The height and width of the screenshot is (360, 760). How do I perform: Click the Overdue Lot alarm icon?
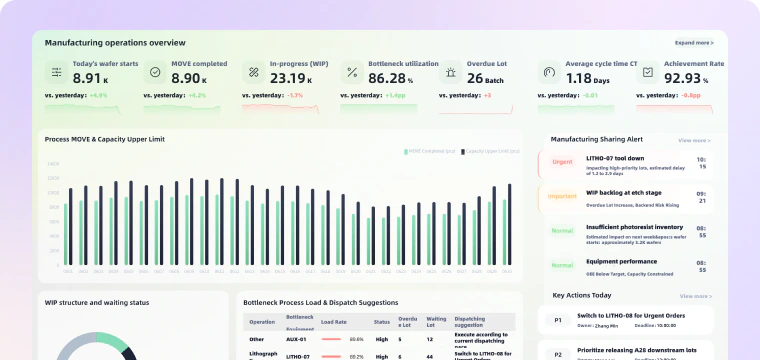pyautogui.click(x=451, y=72)
